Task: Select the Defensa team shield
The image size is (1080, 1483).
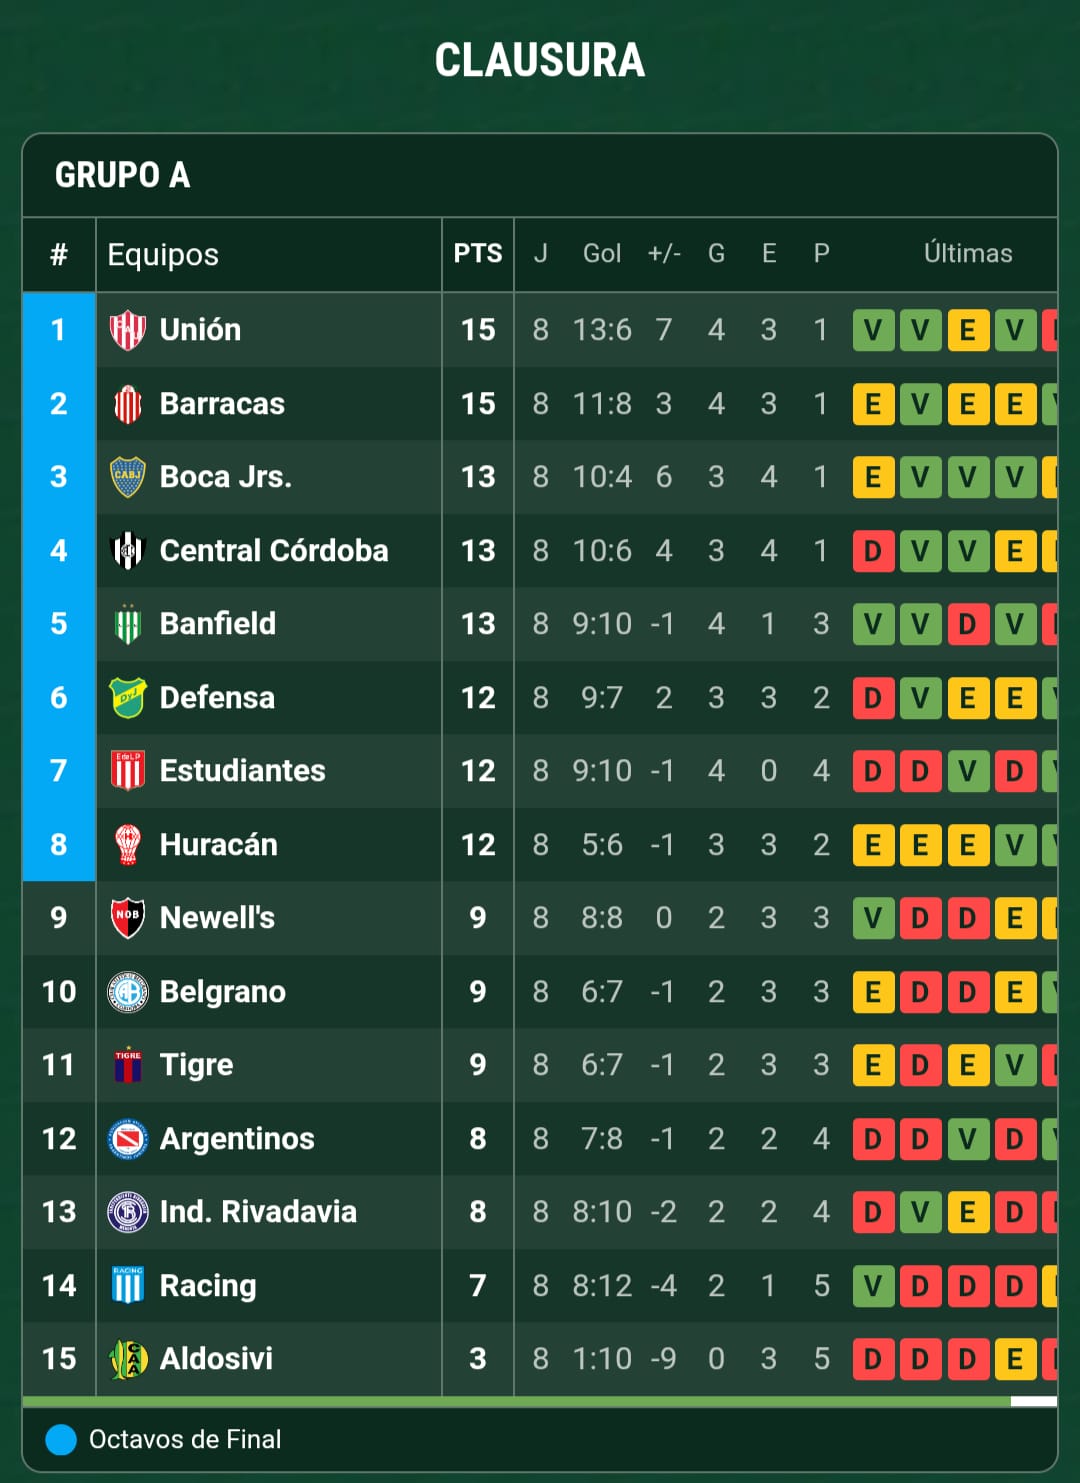Action: click(x=127, y=698)
